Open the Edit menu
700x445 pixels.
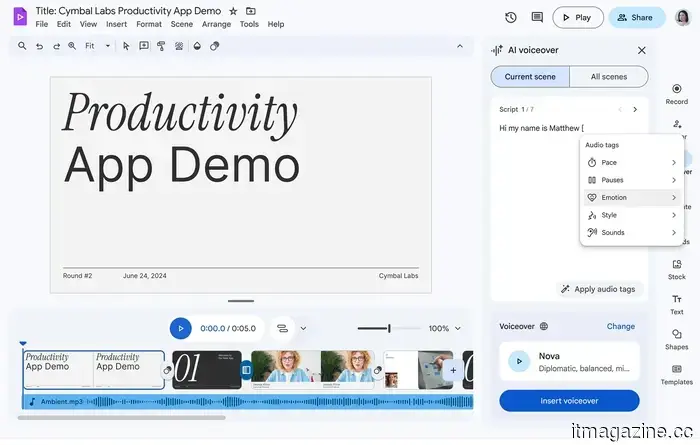63,24
